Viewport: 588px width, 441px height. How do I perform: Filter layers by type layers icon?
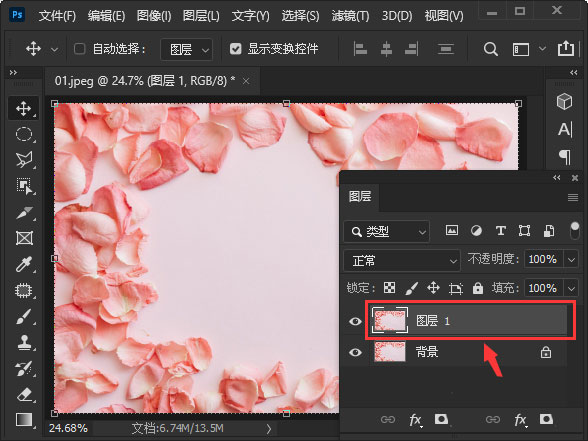501,231
